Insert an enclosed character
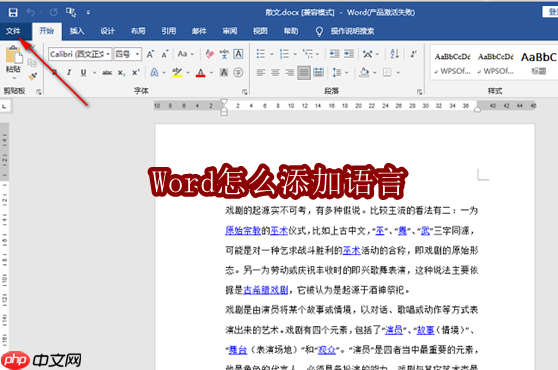Viewport: 558px width, 370px height. point(238,73)
